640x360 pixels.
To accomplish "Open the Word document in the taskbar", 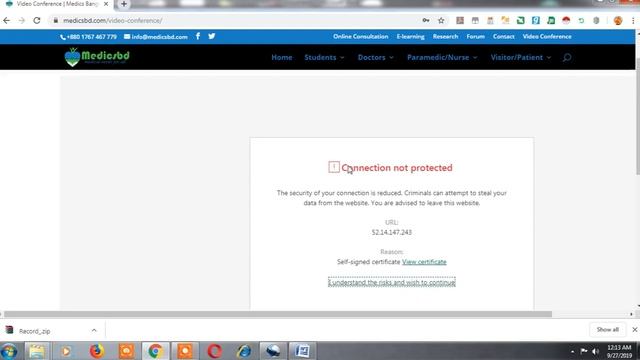I will point(302,351).
